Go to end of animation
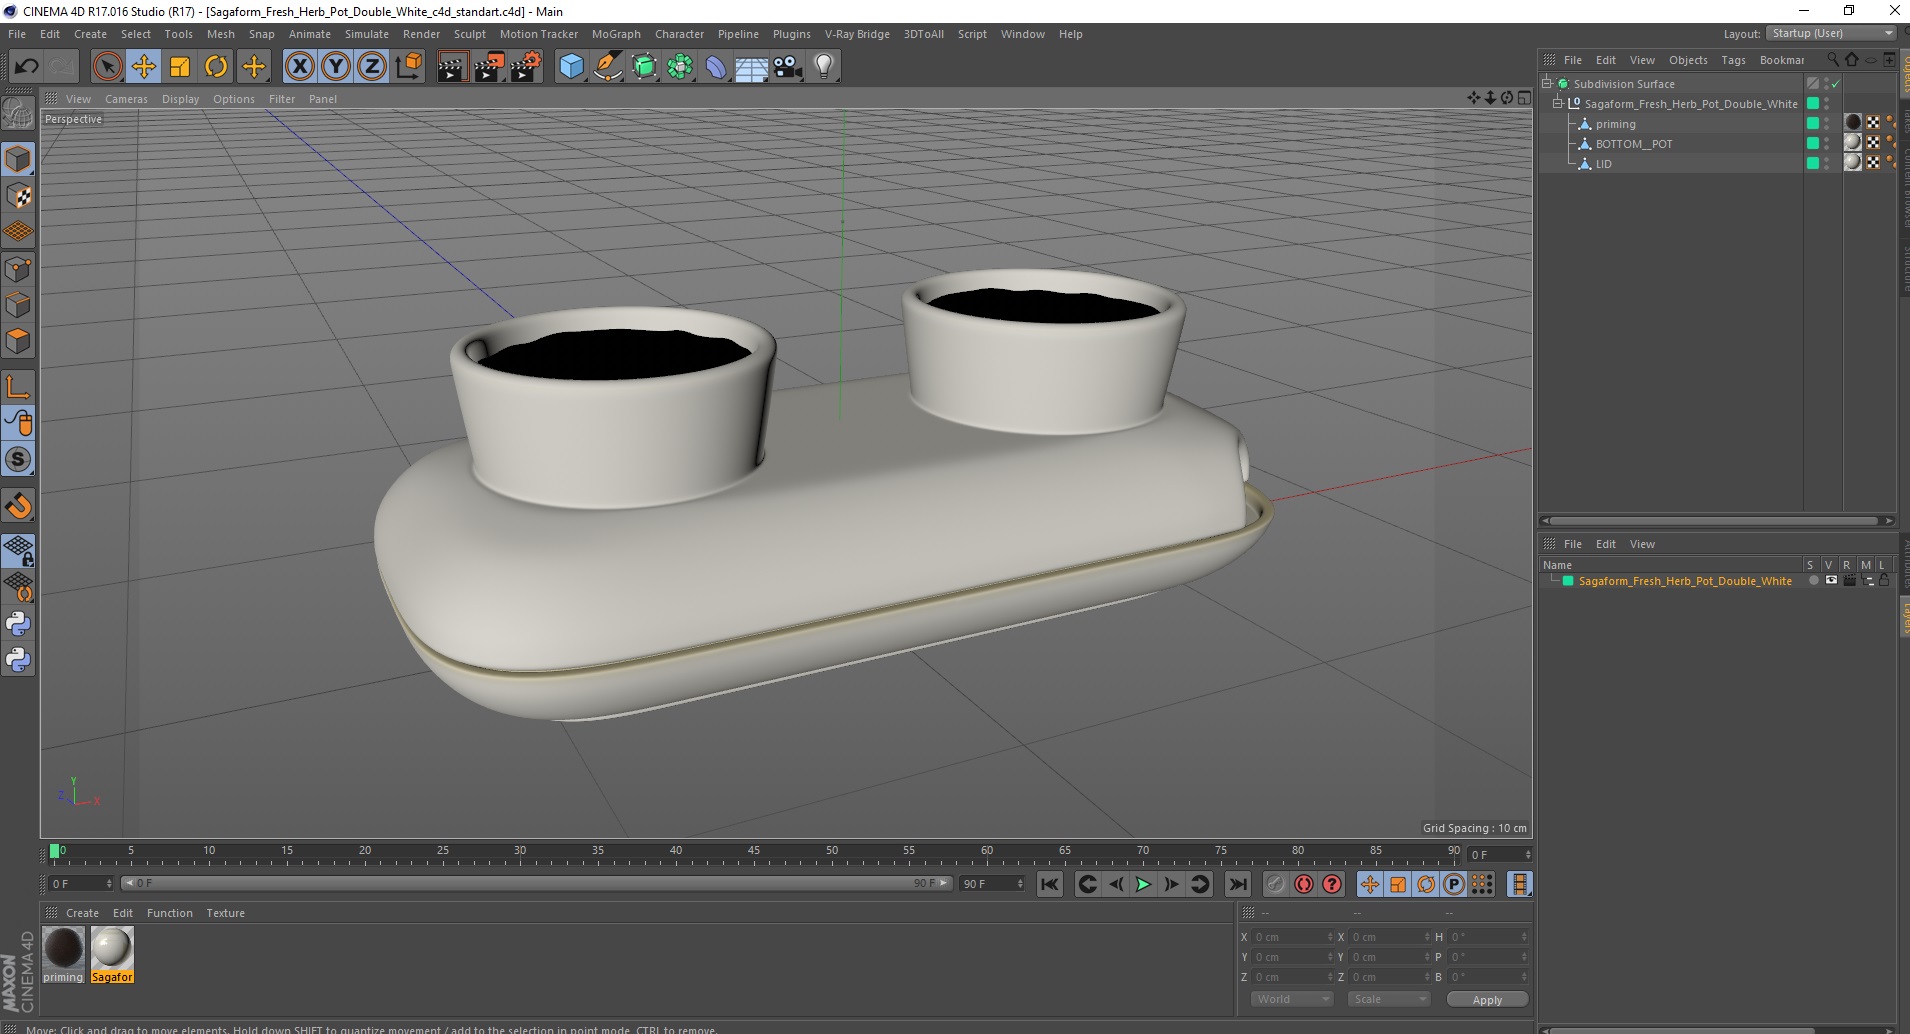Screen dimensions: 1910x1034 pos(1238,884)
